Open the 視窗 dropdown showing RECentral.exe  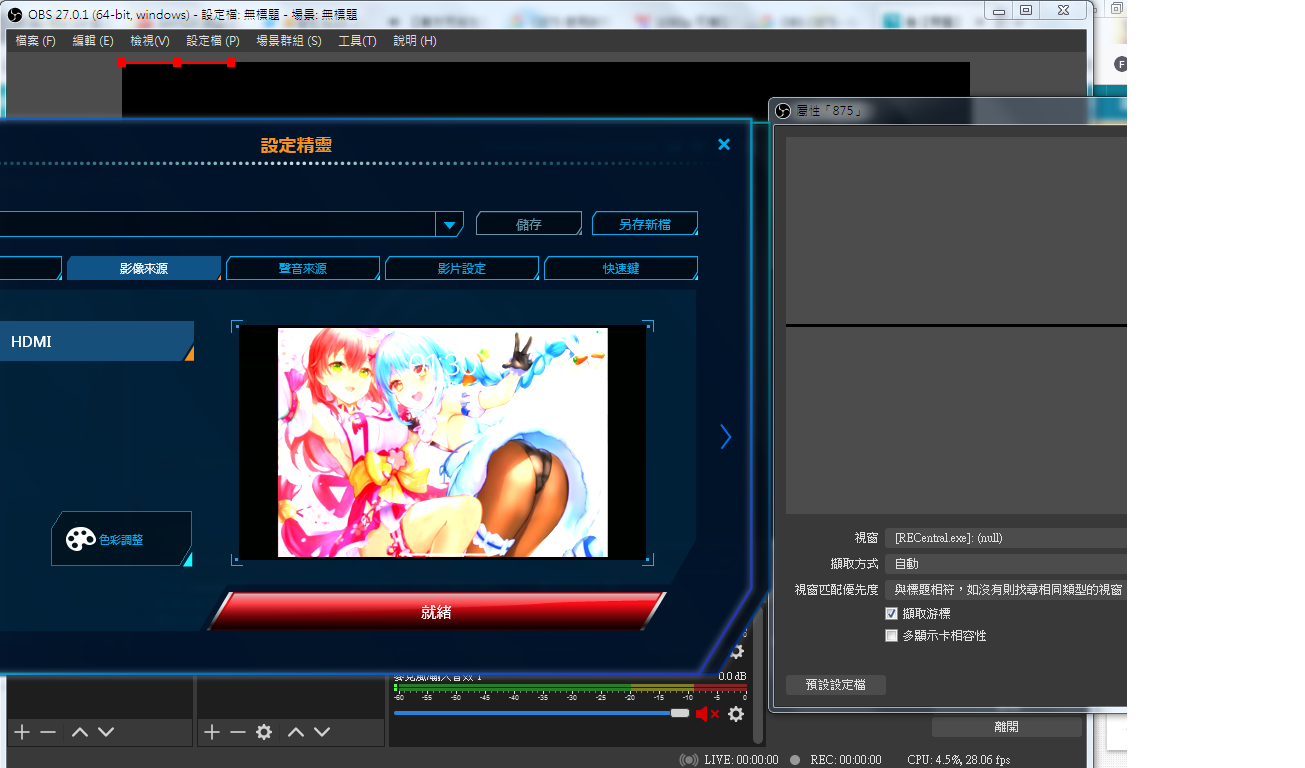(1006, 538)
